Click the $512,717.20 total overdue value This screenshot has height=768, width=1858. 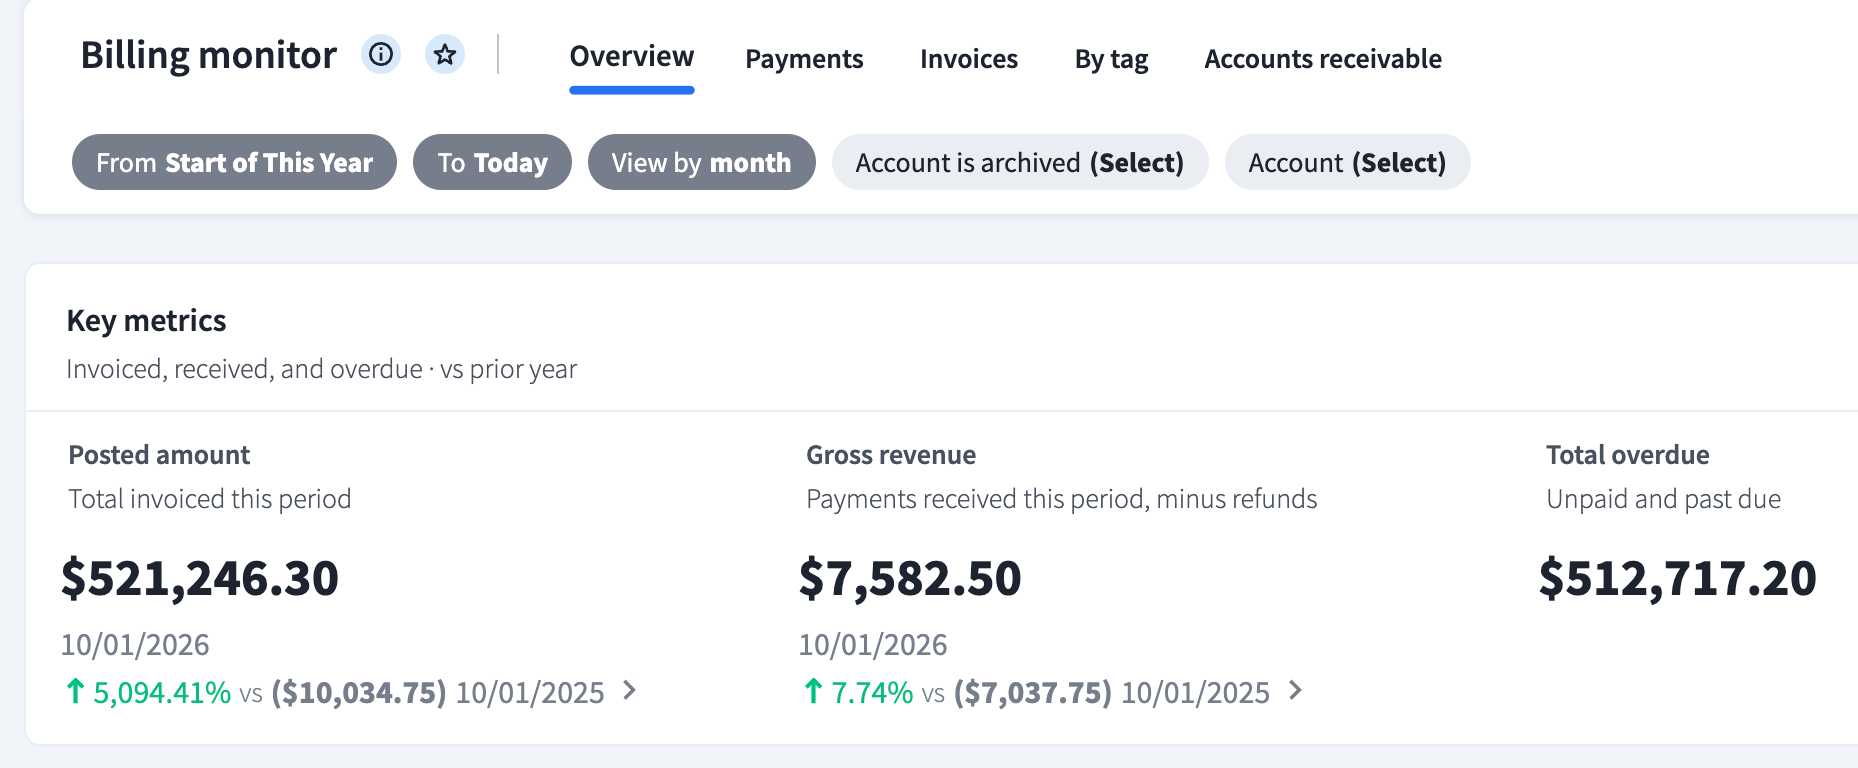point(1678,578)
